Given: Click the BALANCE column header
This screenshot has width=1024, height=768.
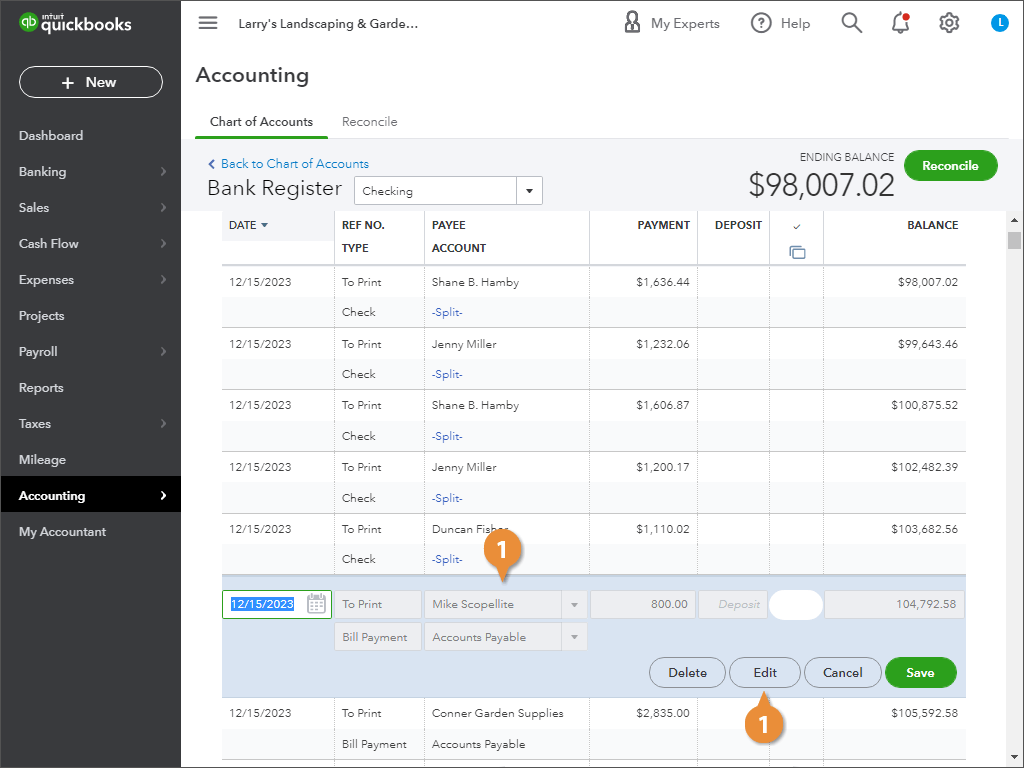Looking at the screenshot, I should (932, 225).
